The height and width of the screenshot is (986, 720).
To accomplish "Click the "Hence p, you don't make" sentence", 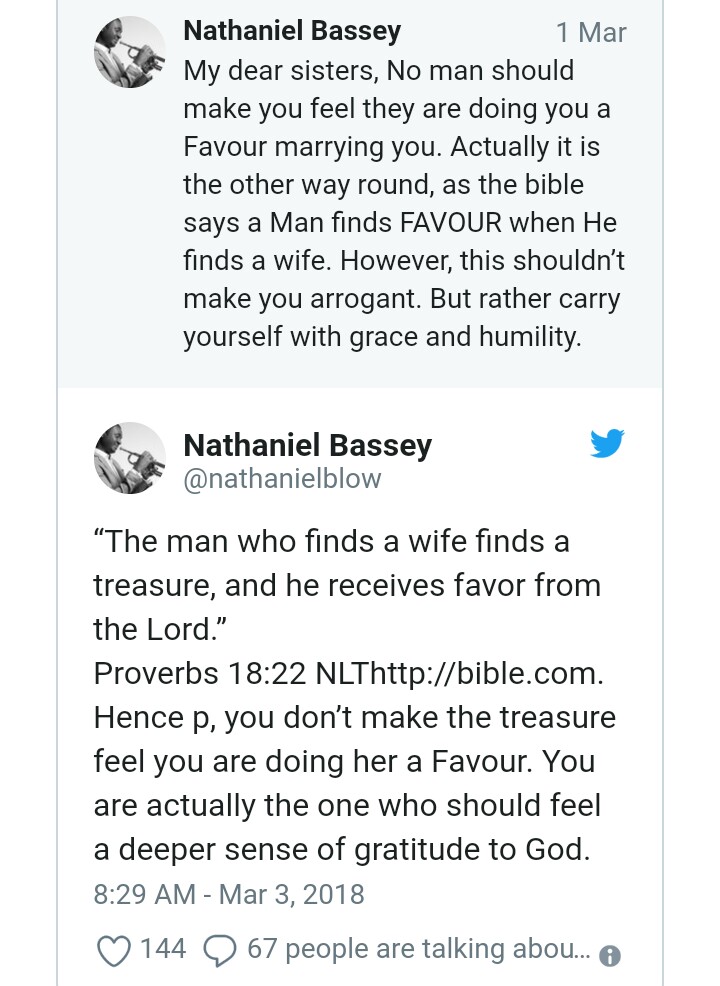I will pyautogui.click(x=354, y=717).
